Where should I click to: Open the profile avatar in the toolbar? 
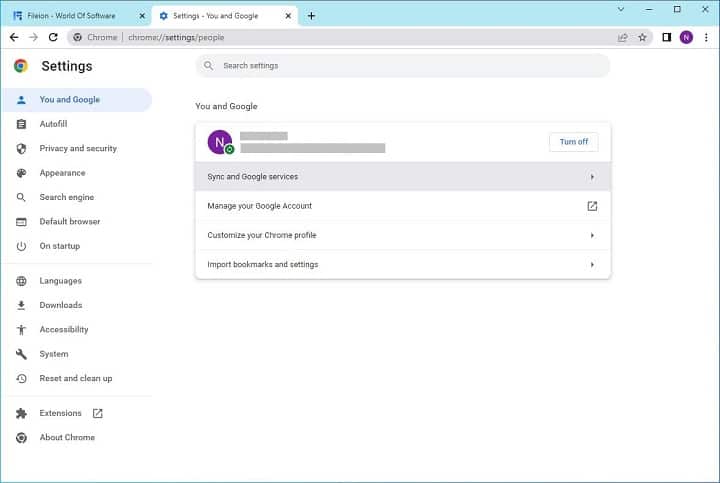pyautogui.click(x=686, y=37)
